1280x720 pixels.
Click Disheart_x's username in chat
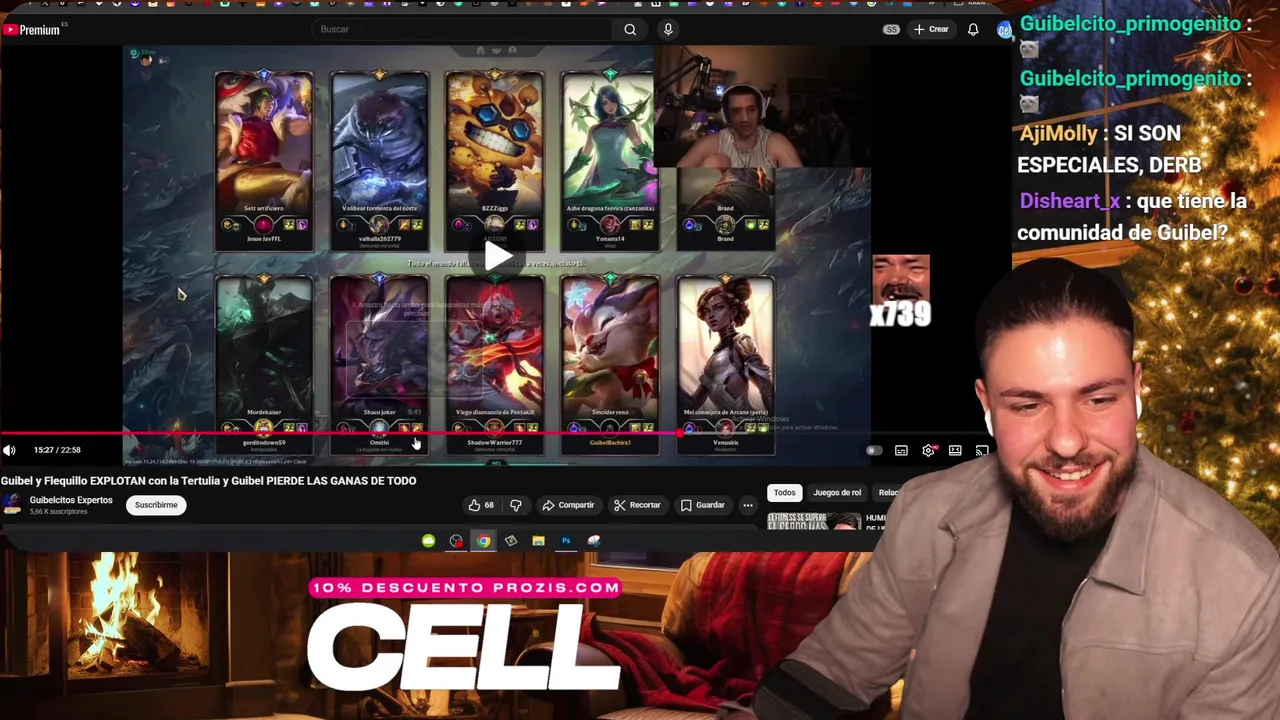pos(1069,201)
